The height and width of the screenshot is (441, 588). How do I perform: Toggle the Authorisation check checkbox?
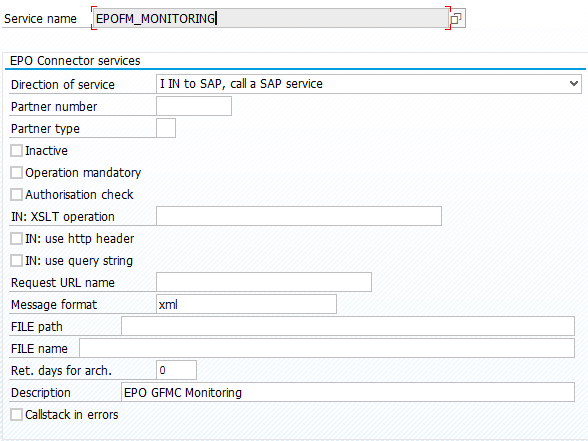(16, 195)
